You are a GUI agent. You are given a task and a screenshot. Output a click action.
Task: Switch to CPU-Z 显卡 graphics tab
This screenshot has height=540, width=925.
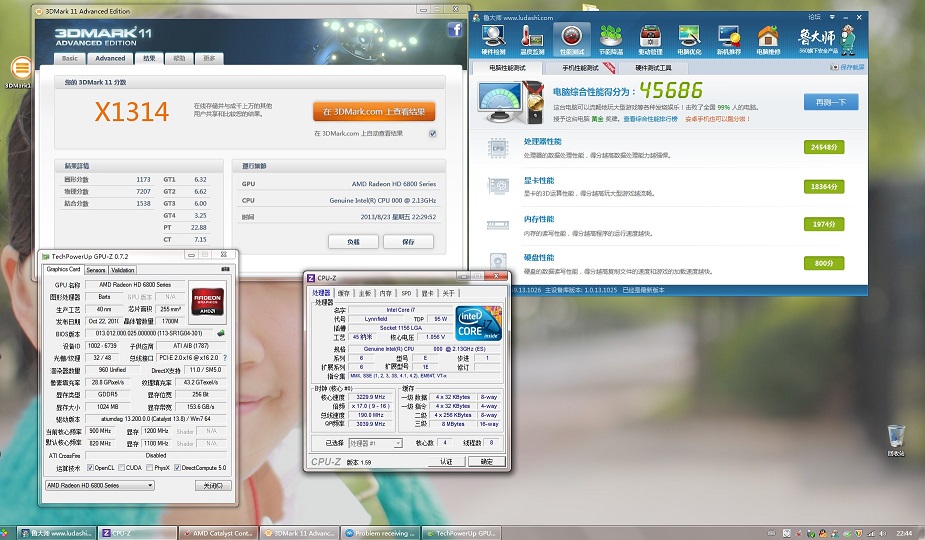coord(428,293)
